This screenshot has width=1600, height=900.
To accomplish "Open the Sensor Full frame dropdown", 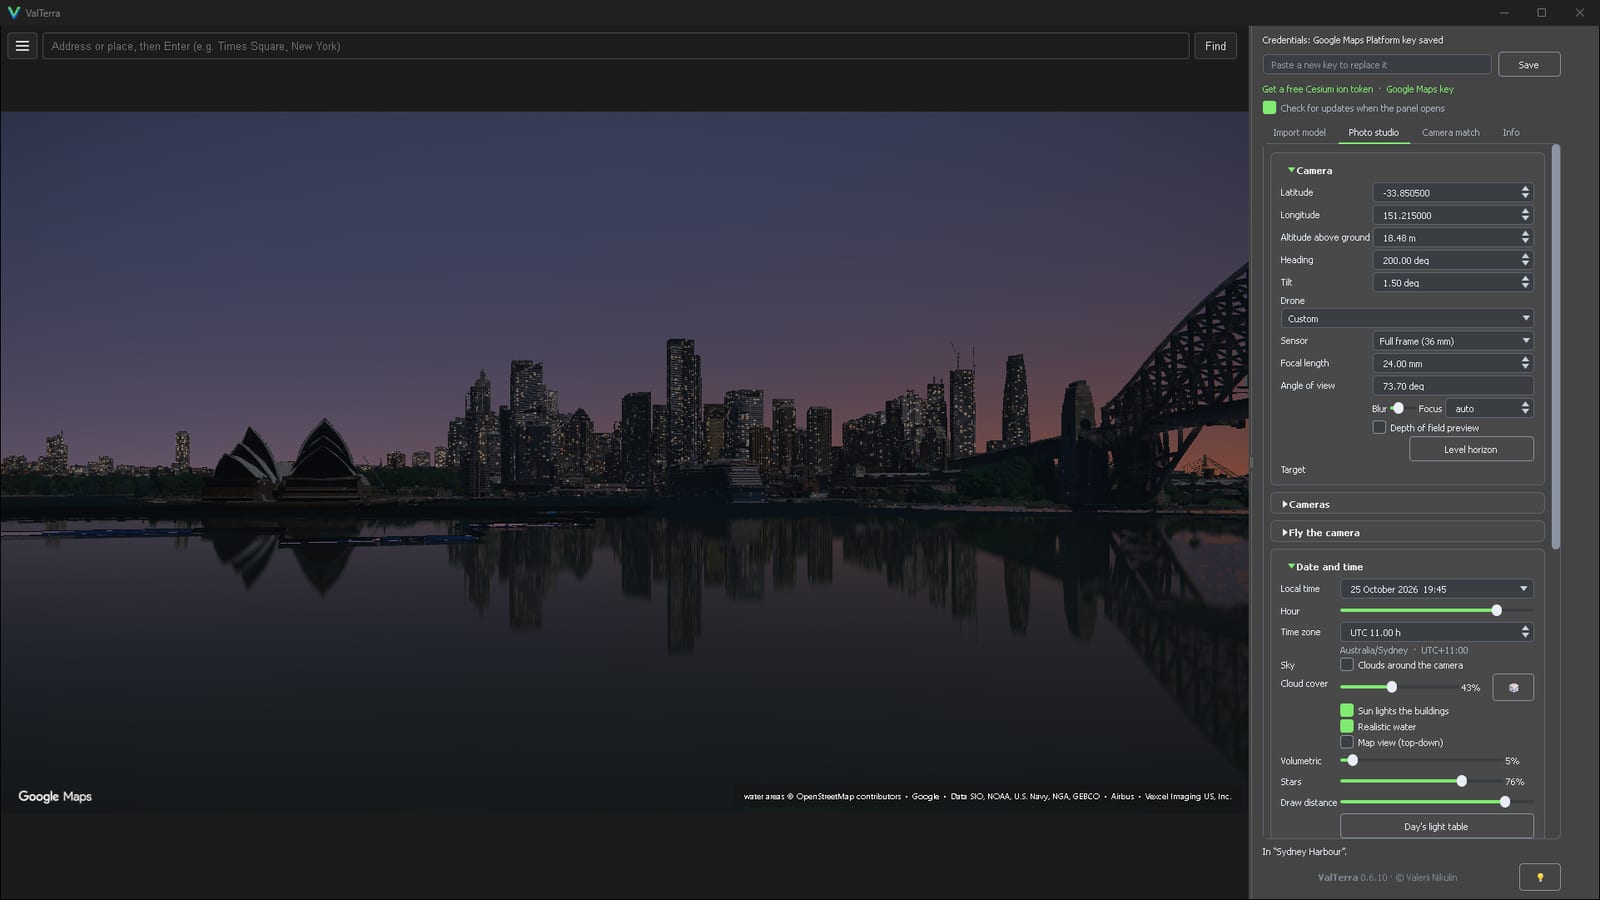I will tap(1453, 341).
